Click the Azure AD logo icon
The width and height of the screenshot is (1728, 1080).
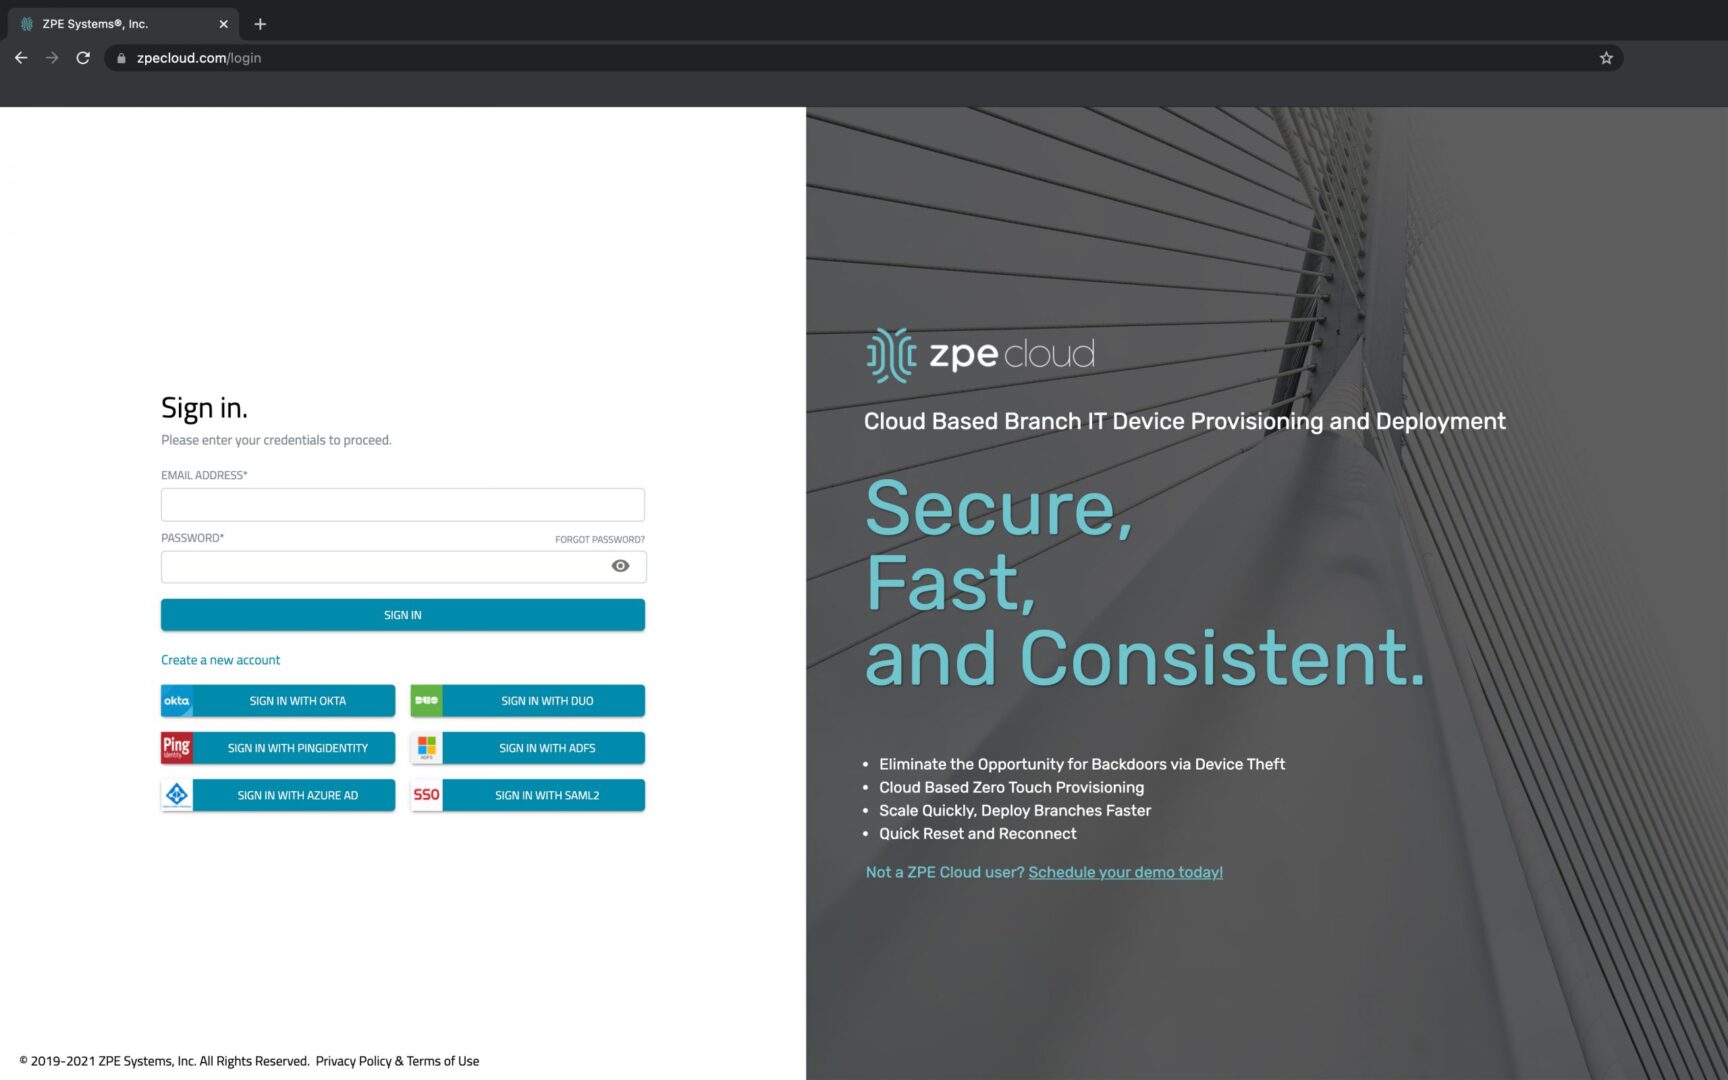tap(177, 795)
